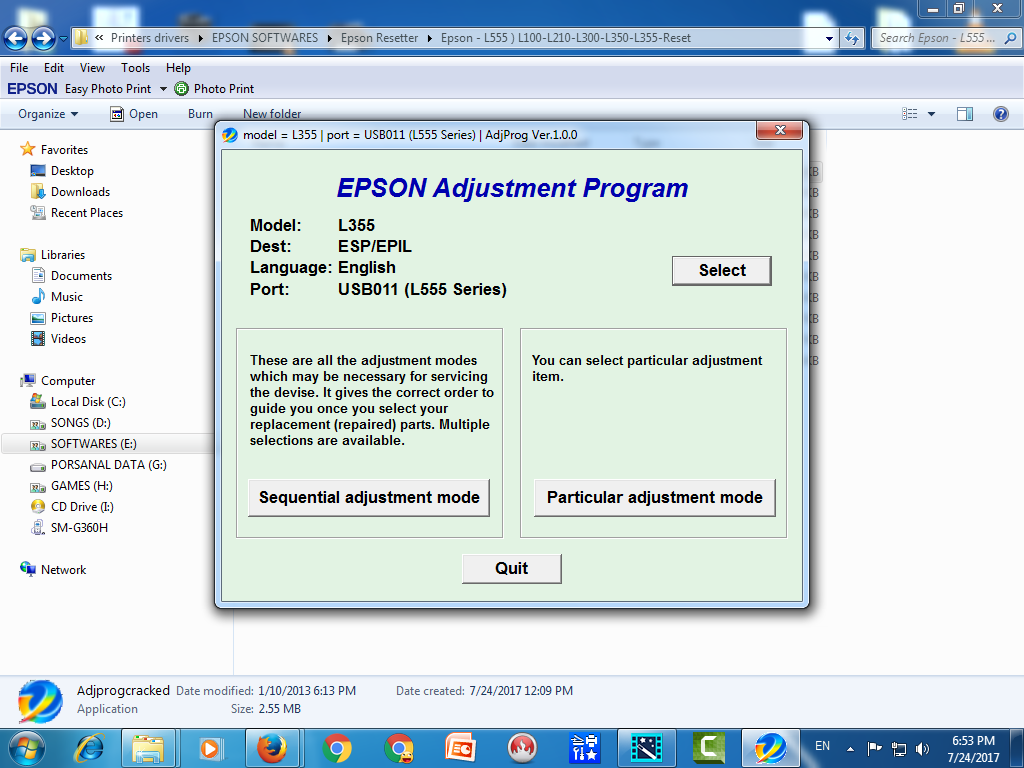Open the Pictures library
This screenshot has height=768, width=1024.
point(72,317)
